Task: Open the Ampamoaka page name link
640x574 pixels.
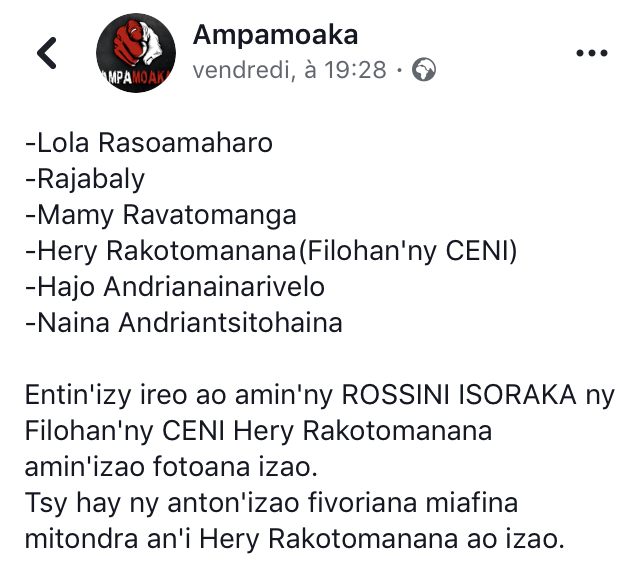Action: 276,35
